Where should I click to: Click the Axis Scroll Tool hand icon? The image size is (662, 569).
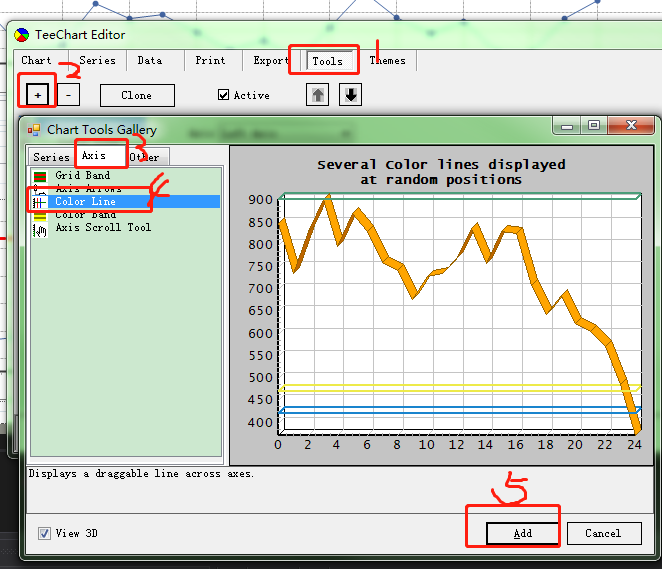[40, 230]
